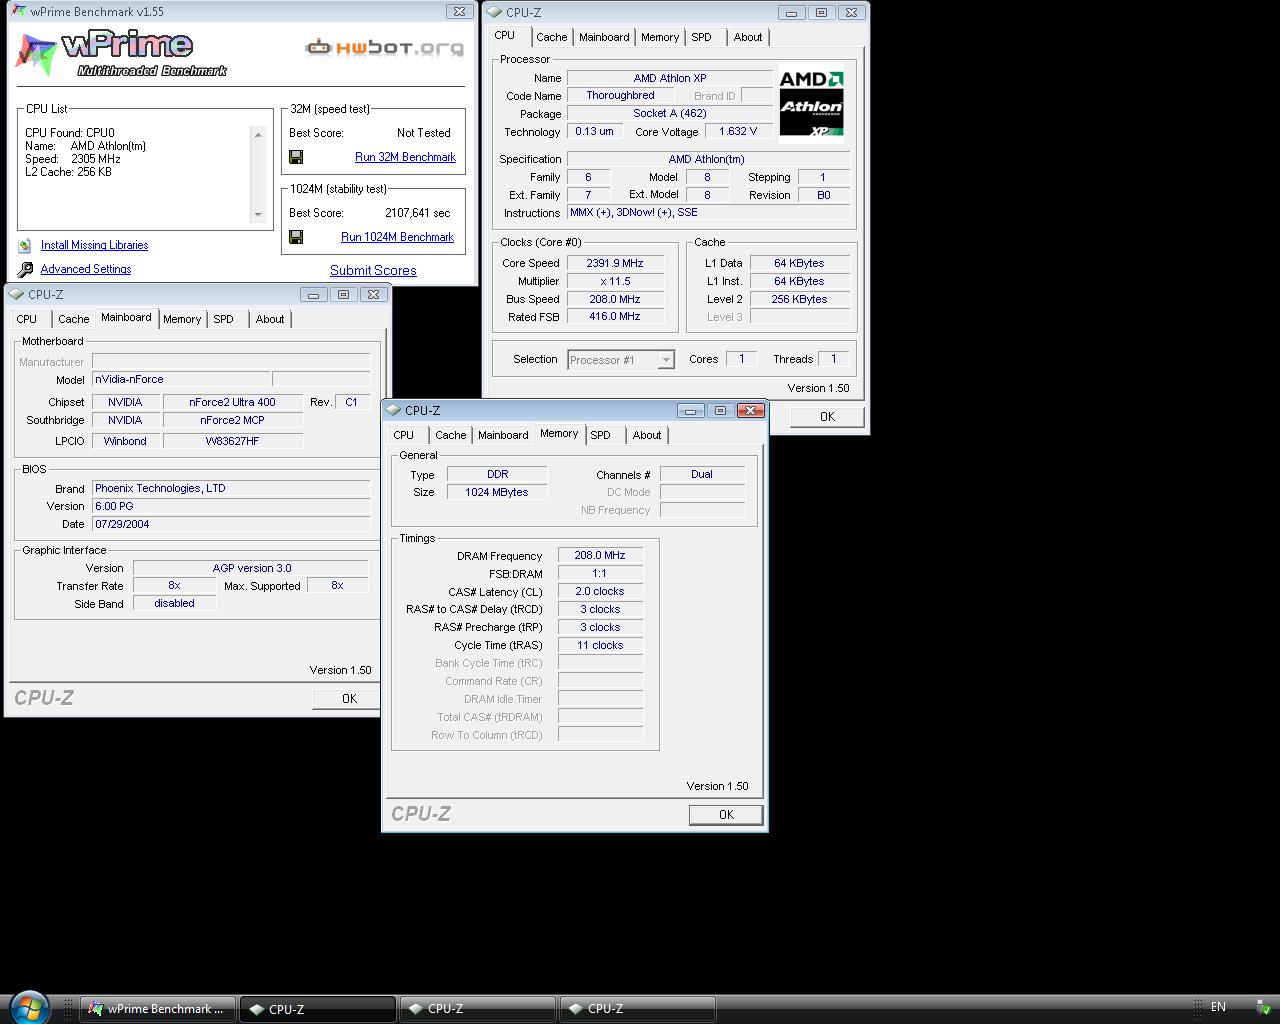The width and height of the screenshot is (1280, 1024).
Task: Click OK in the CPU-Z CPU window
Action: tap(827, 416)
